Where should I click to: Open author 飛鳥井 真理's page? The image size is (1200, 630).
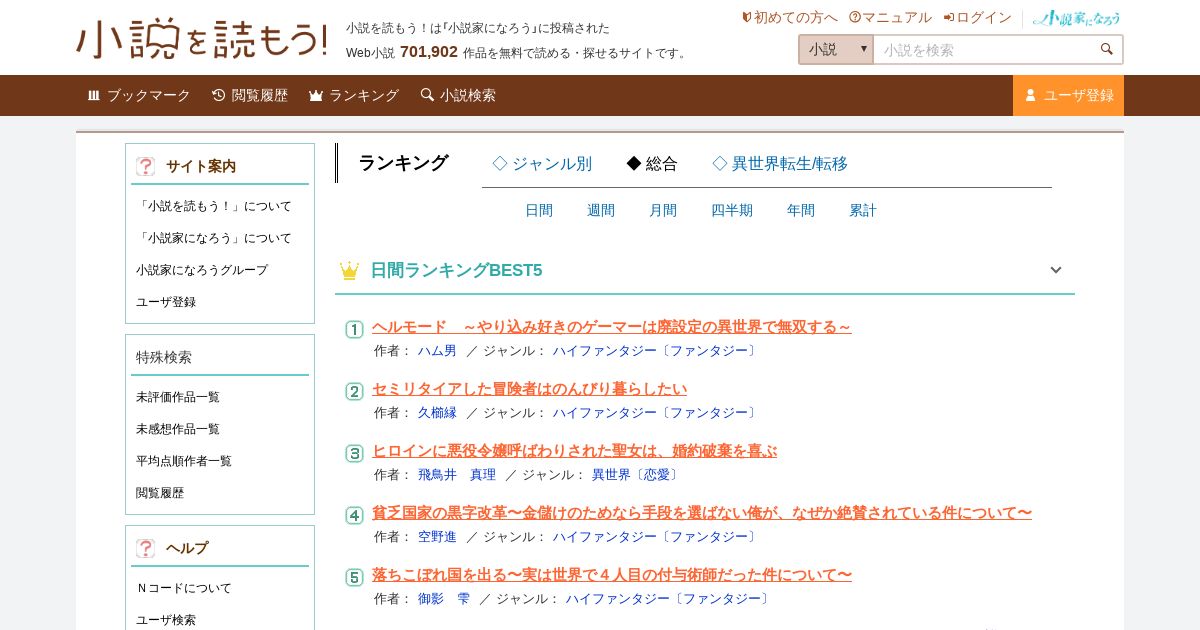[457, 475]
